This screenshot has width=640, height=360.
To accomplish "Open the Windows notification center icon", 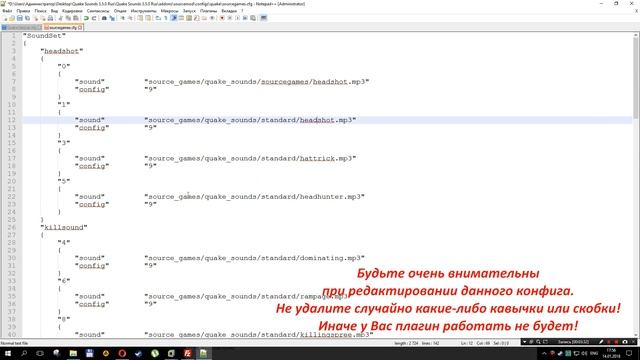I will pos(629,353).
